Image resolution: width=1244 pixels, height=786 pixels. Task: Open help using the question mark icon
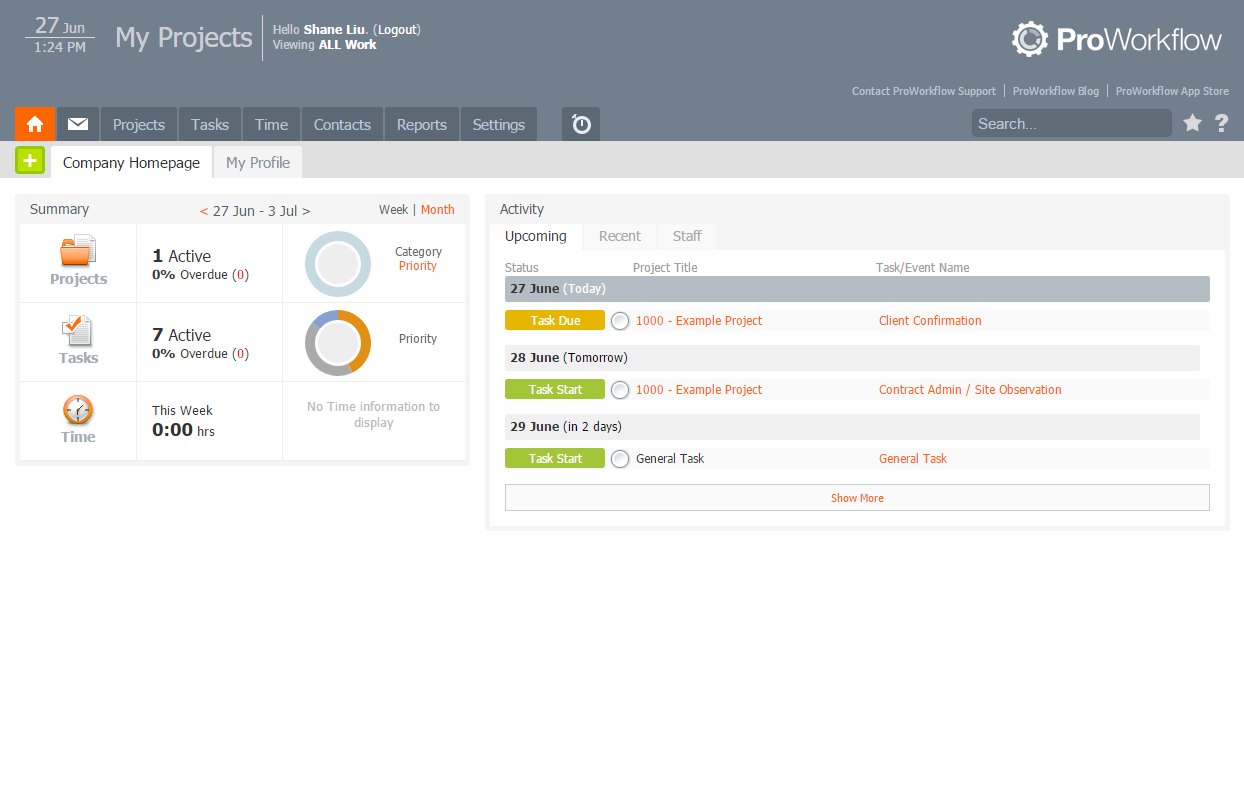pyautogui.click(x=1221, y=123)
